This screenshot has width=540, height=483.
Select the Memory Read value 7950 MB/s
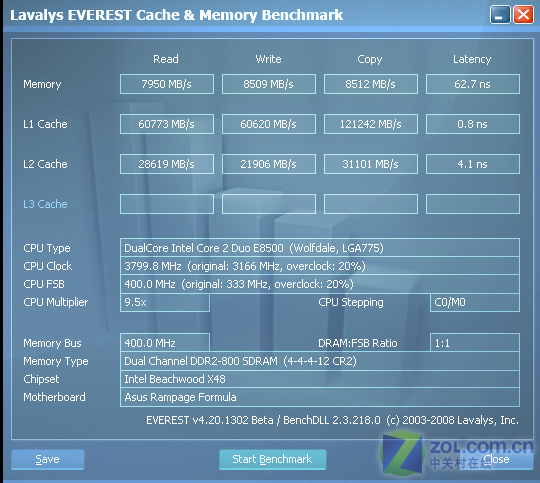167,84
